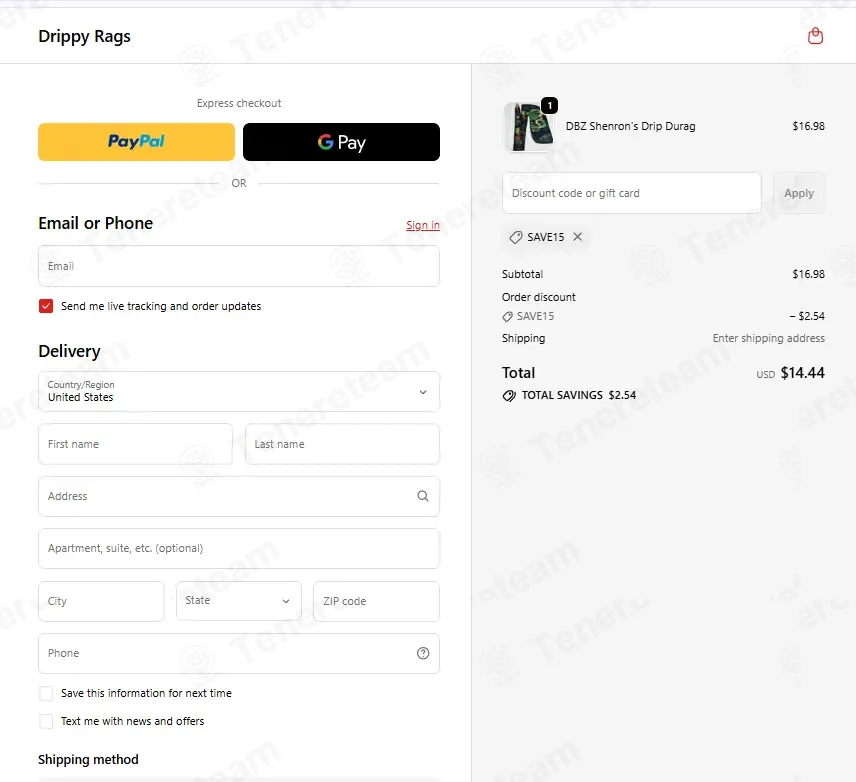
Task: Click the Subtotal label
Action: (522, 274)
